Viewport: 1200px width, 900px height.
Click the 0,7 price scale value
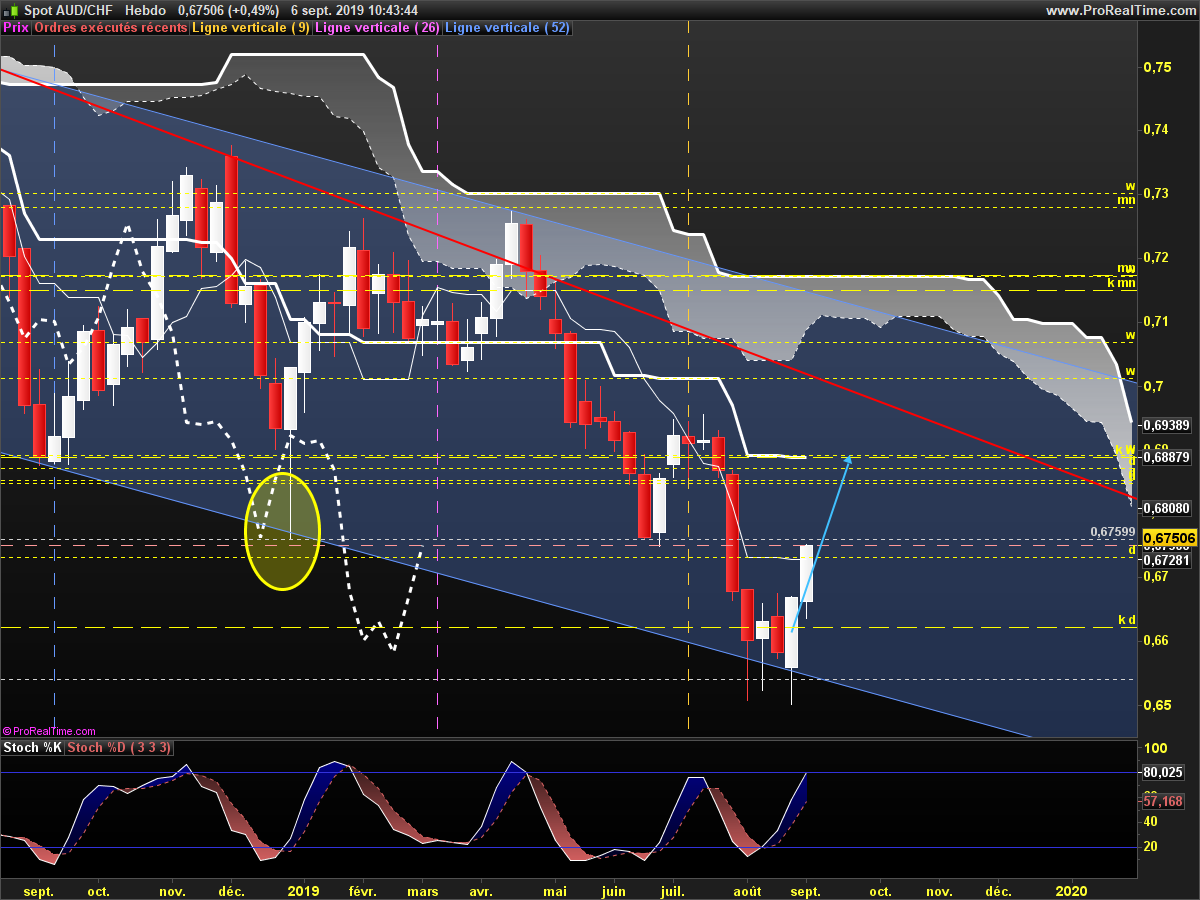click(x=1153, y=386)
